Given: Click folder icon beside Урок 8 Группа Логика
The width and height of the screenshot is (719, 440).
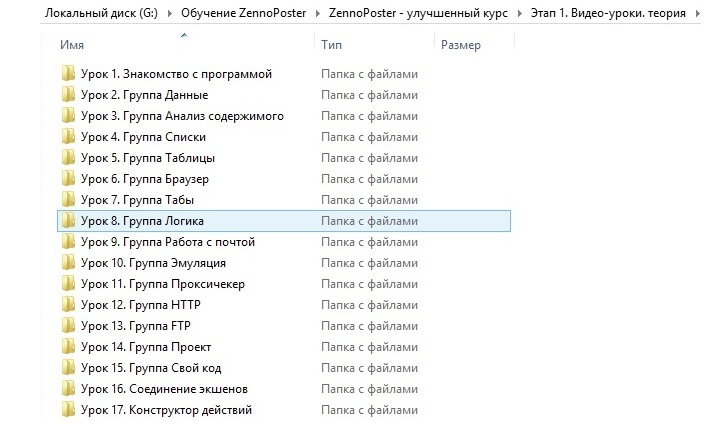Looking at the screenshot, I should point(68,221).
